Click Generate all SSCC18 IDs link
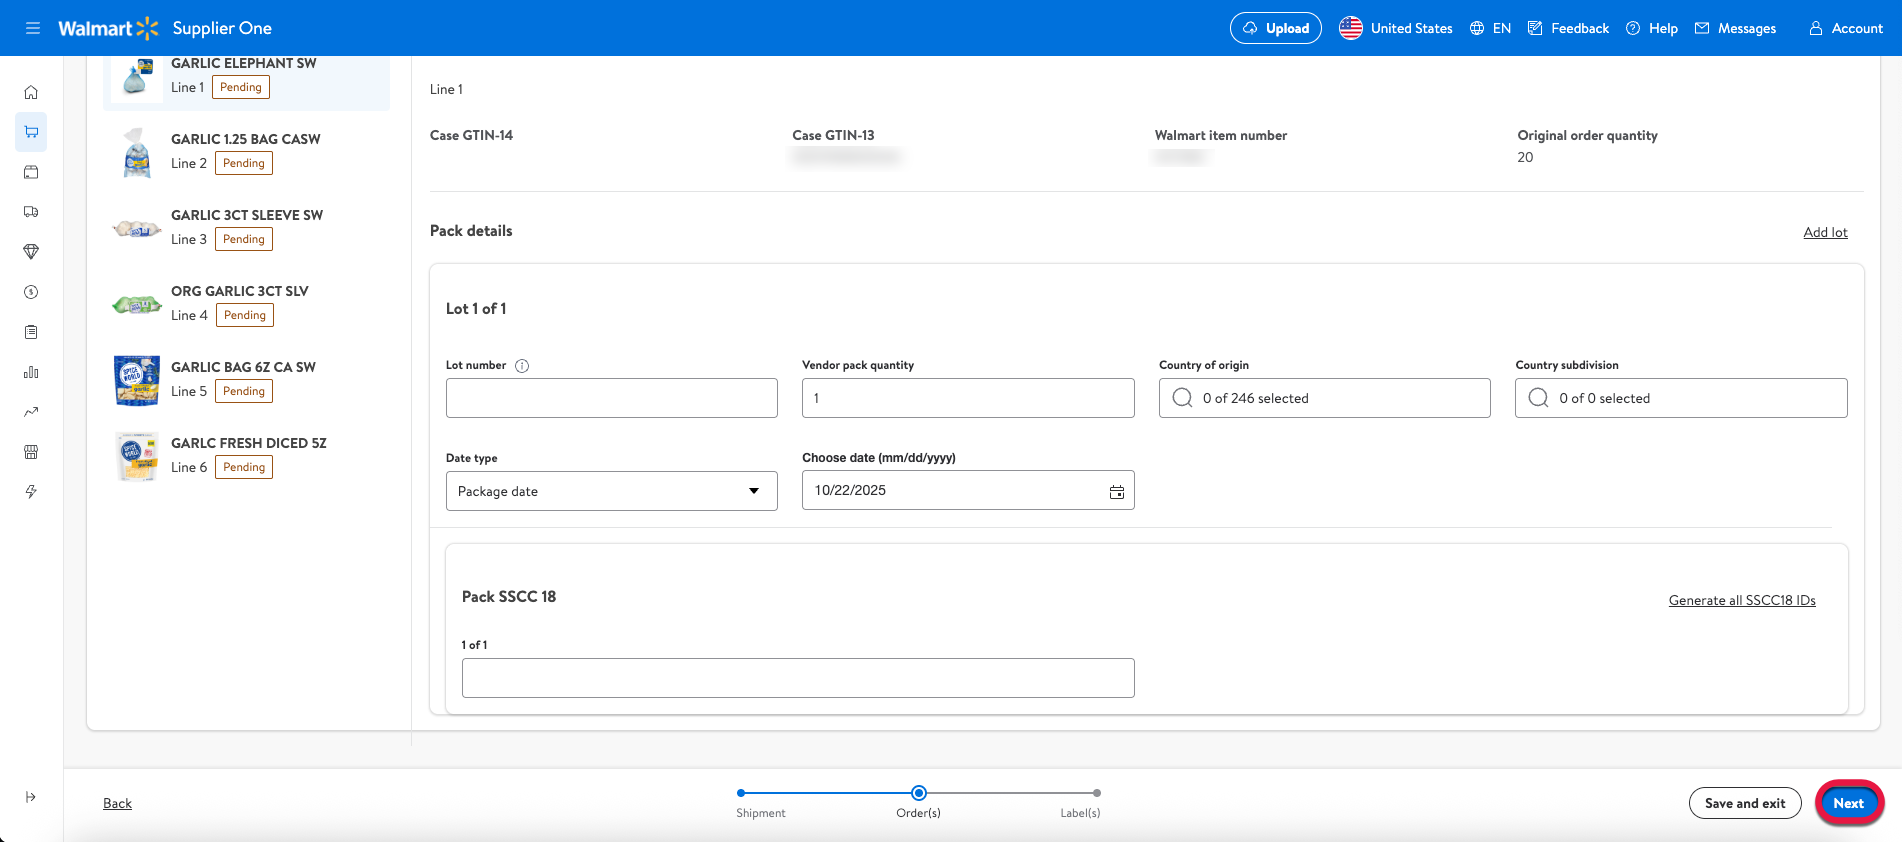The image size is (1902, 842). point(1741,600)
